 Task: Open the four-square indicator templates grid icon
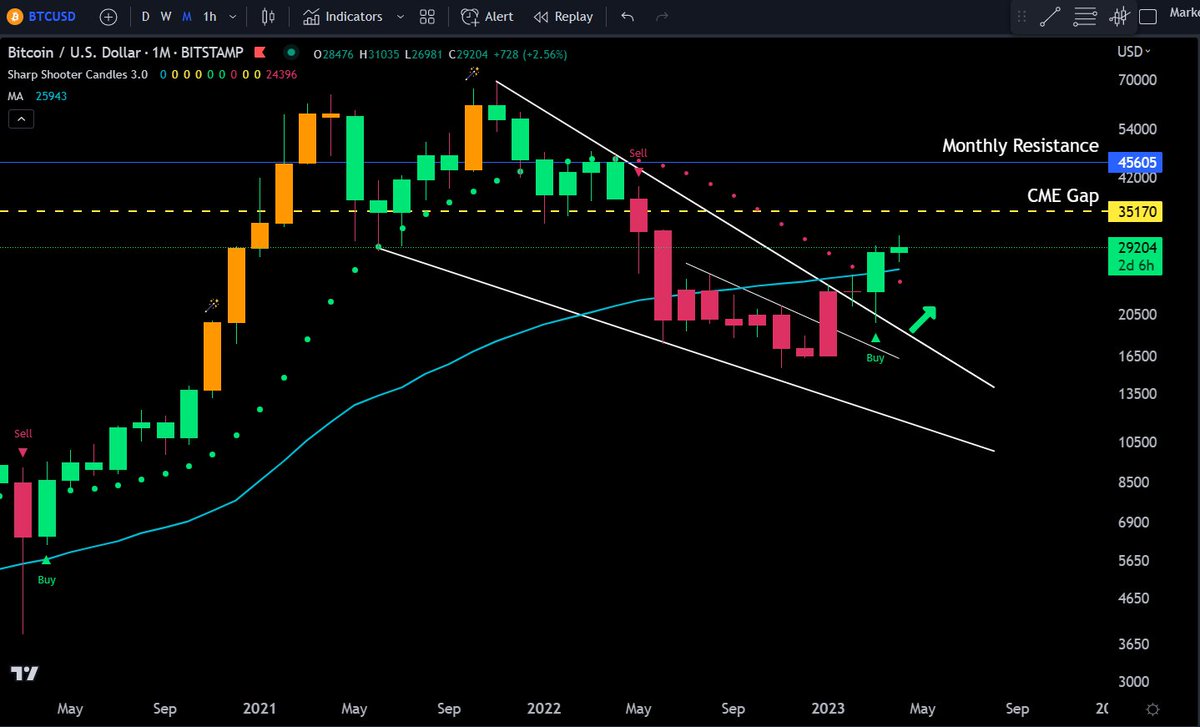click(x=428, y=17)
